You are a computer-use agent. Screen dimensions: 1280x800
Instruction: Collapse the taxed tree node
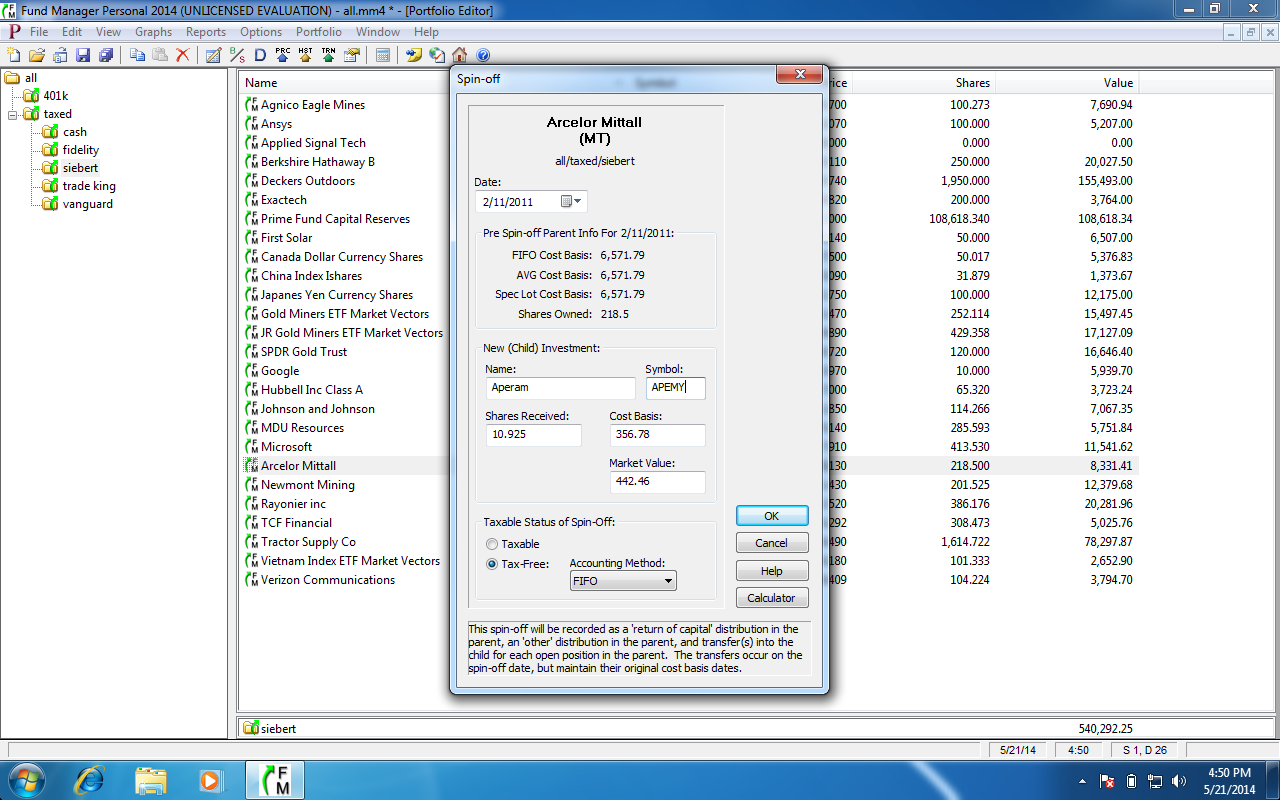pyautogui.click(x=13, y=114)
